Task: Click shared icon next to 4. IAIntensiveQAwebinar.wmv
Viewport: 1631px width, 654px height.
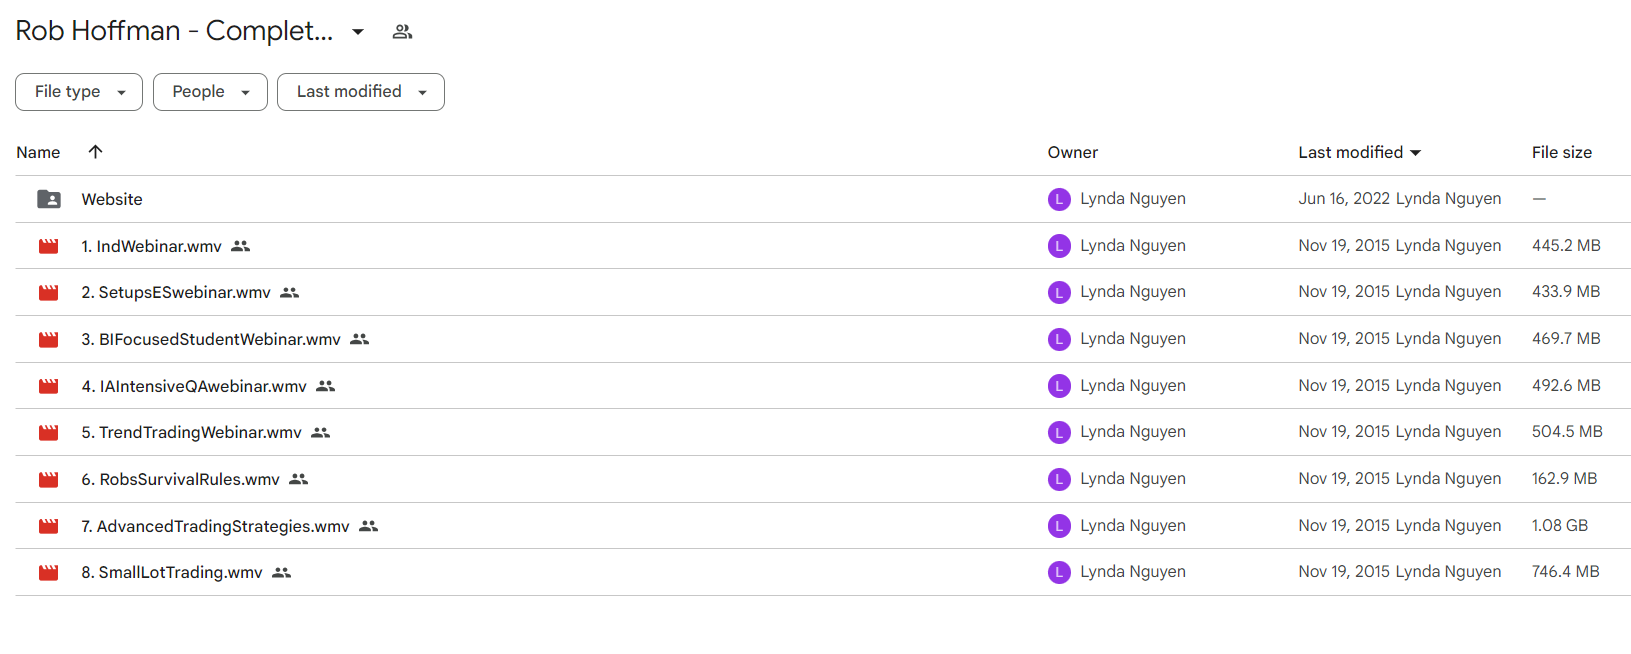Action: [326, 386]
